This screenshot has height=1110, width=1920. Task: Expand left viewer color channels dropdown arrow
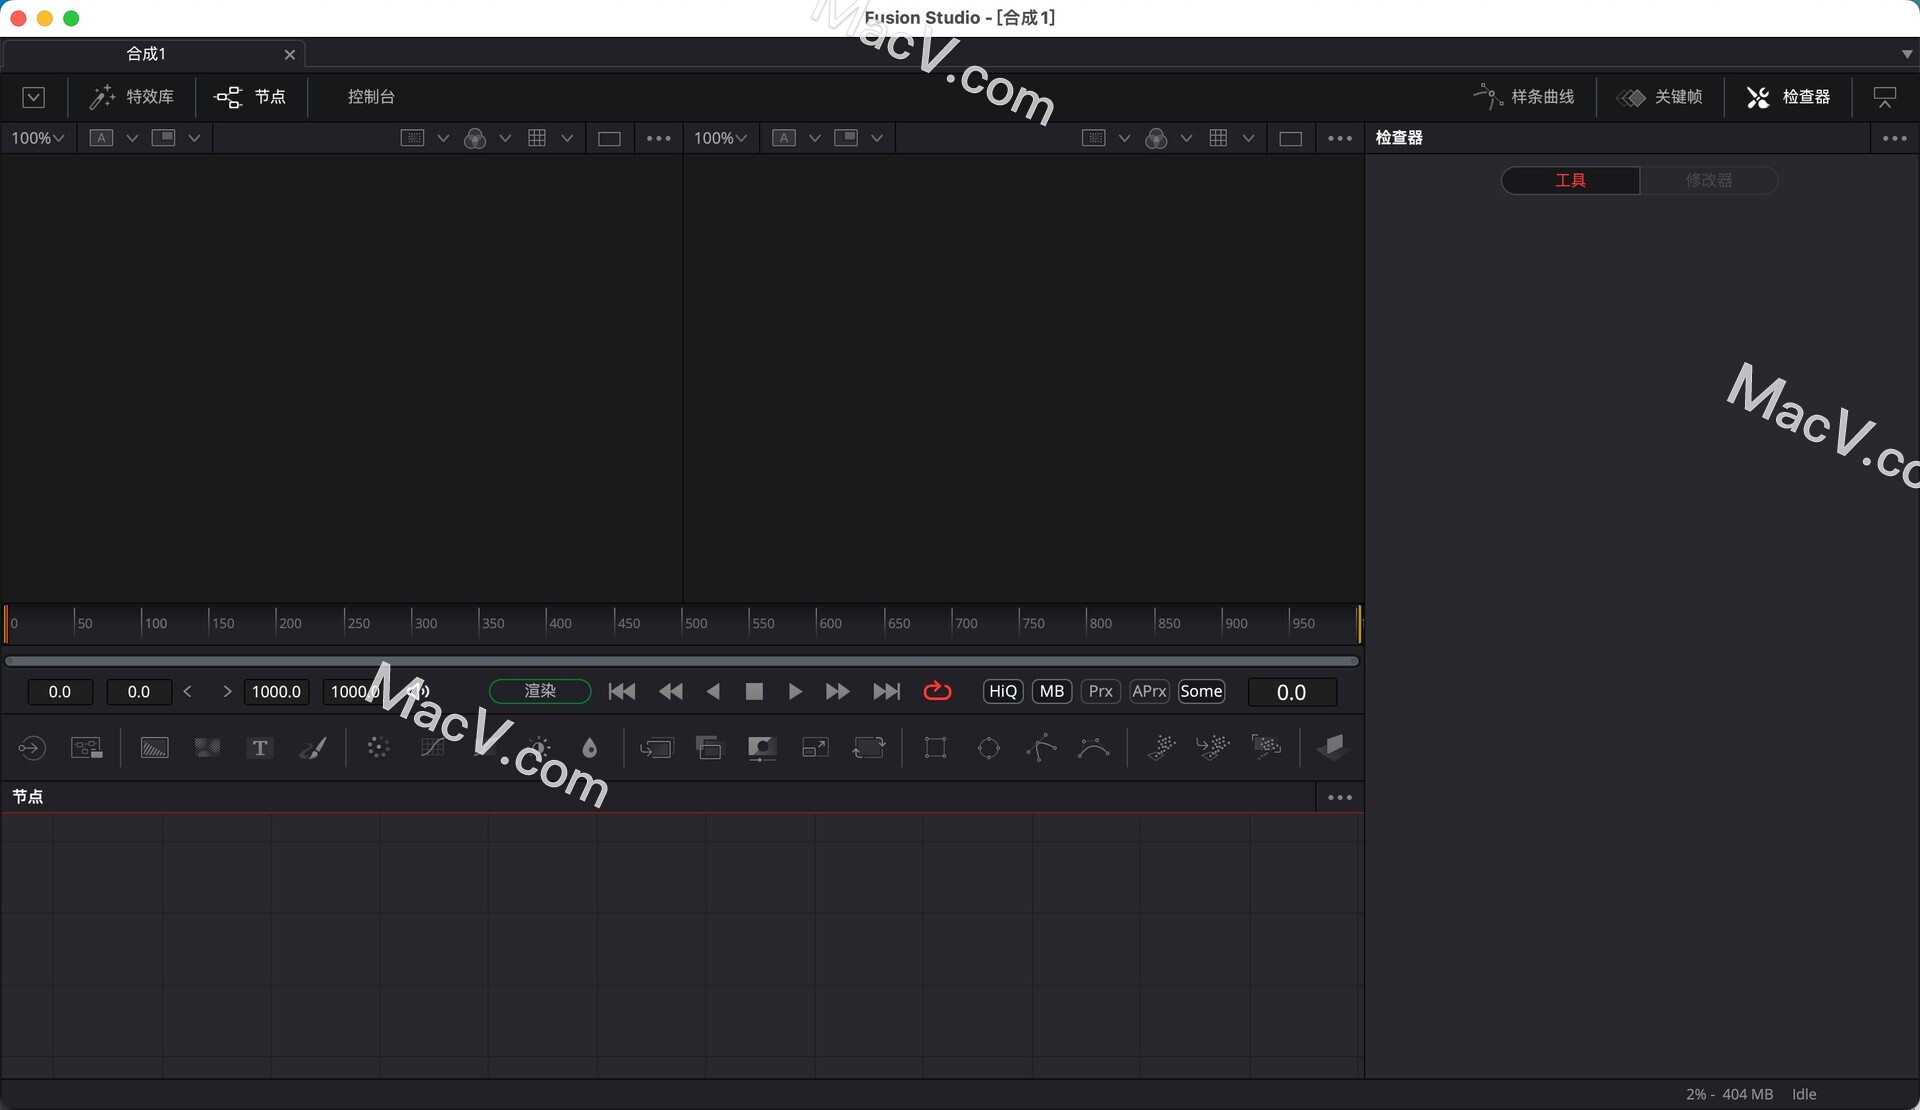[505, 138]
